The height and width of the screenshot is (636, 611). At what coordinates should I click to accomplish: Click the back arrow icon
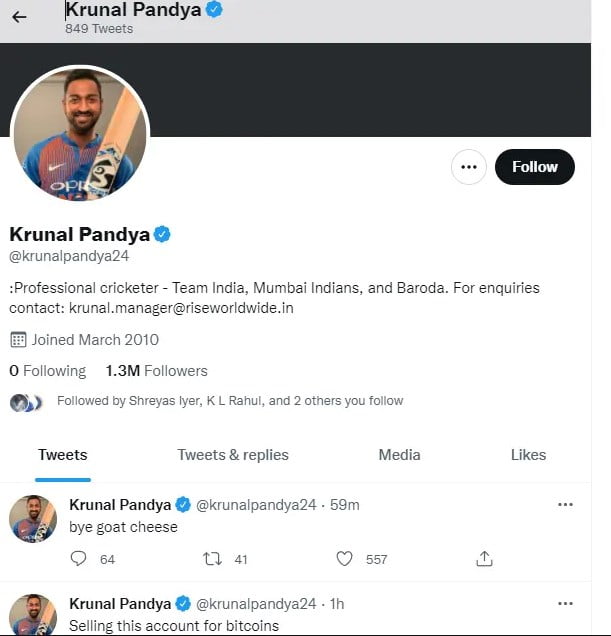[19, 17]
